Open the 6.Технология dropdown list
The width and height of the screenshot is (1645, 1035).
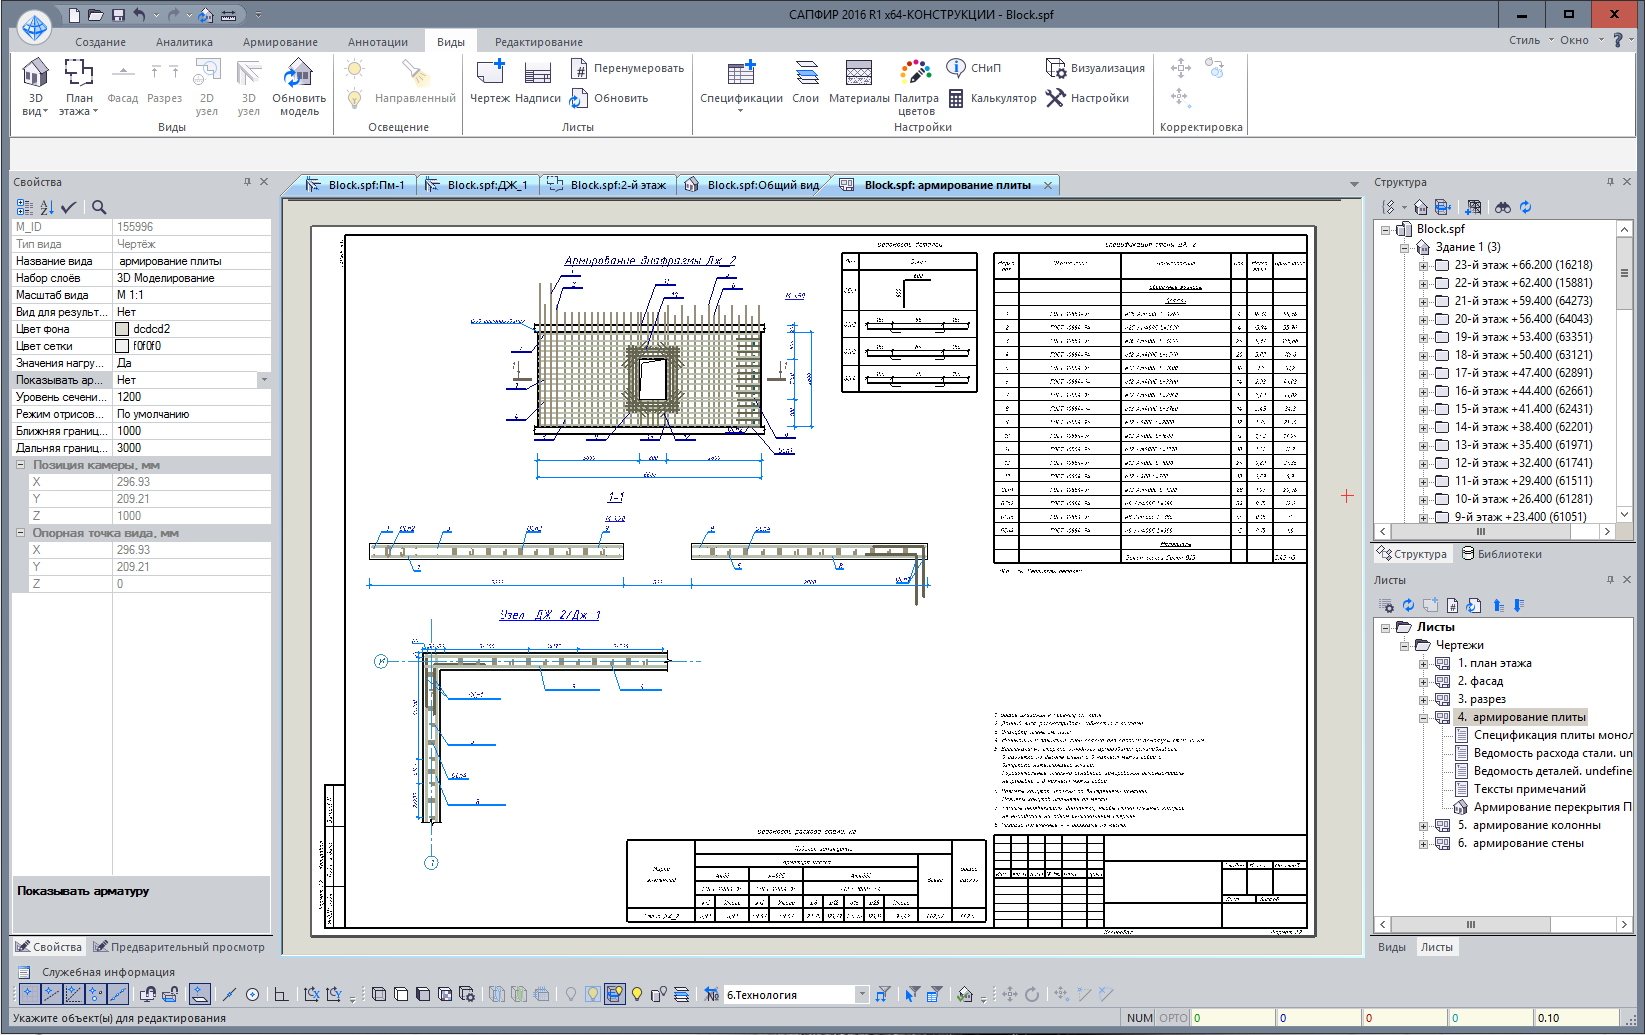(861, 994)
